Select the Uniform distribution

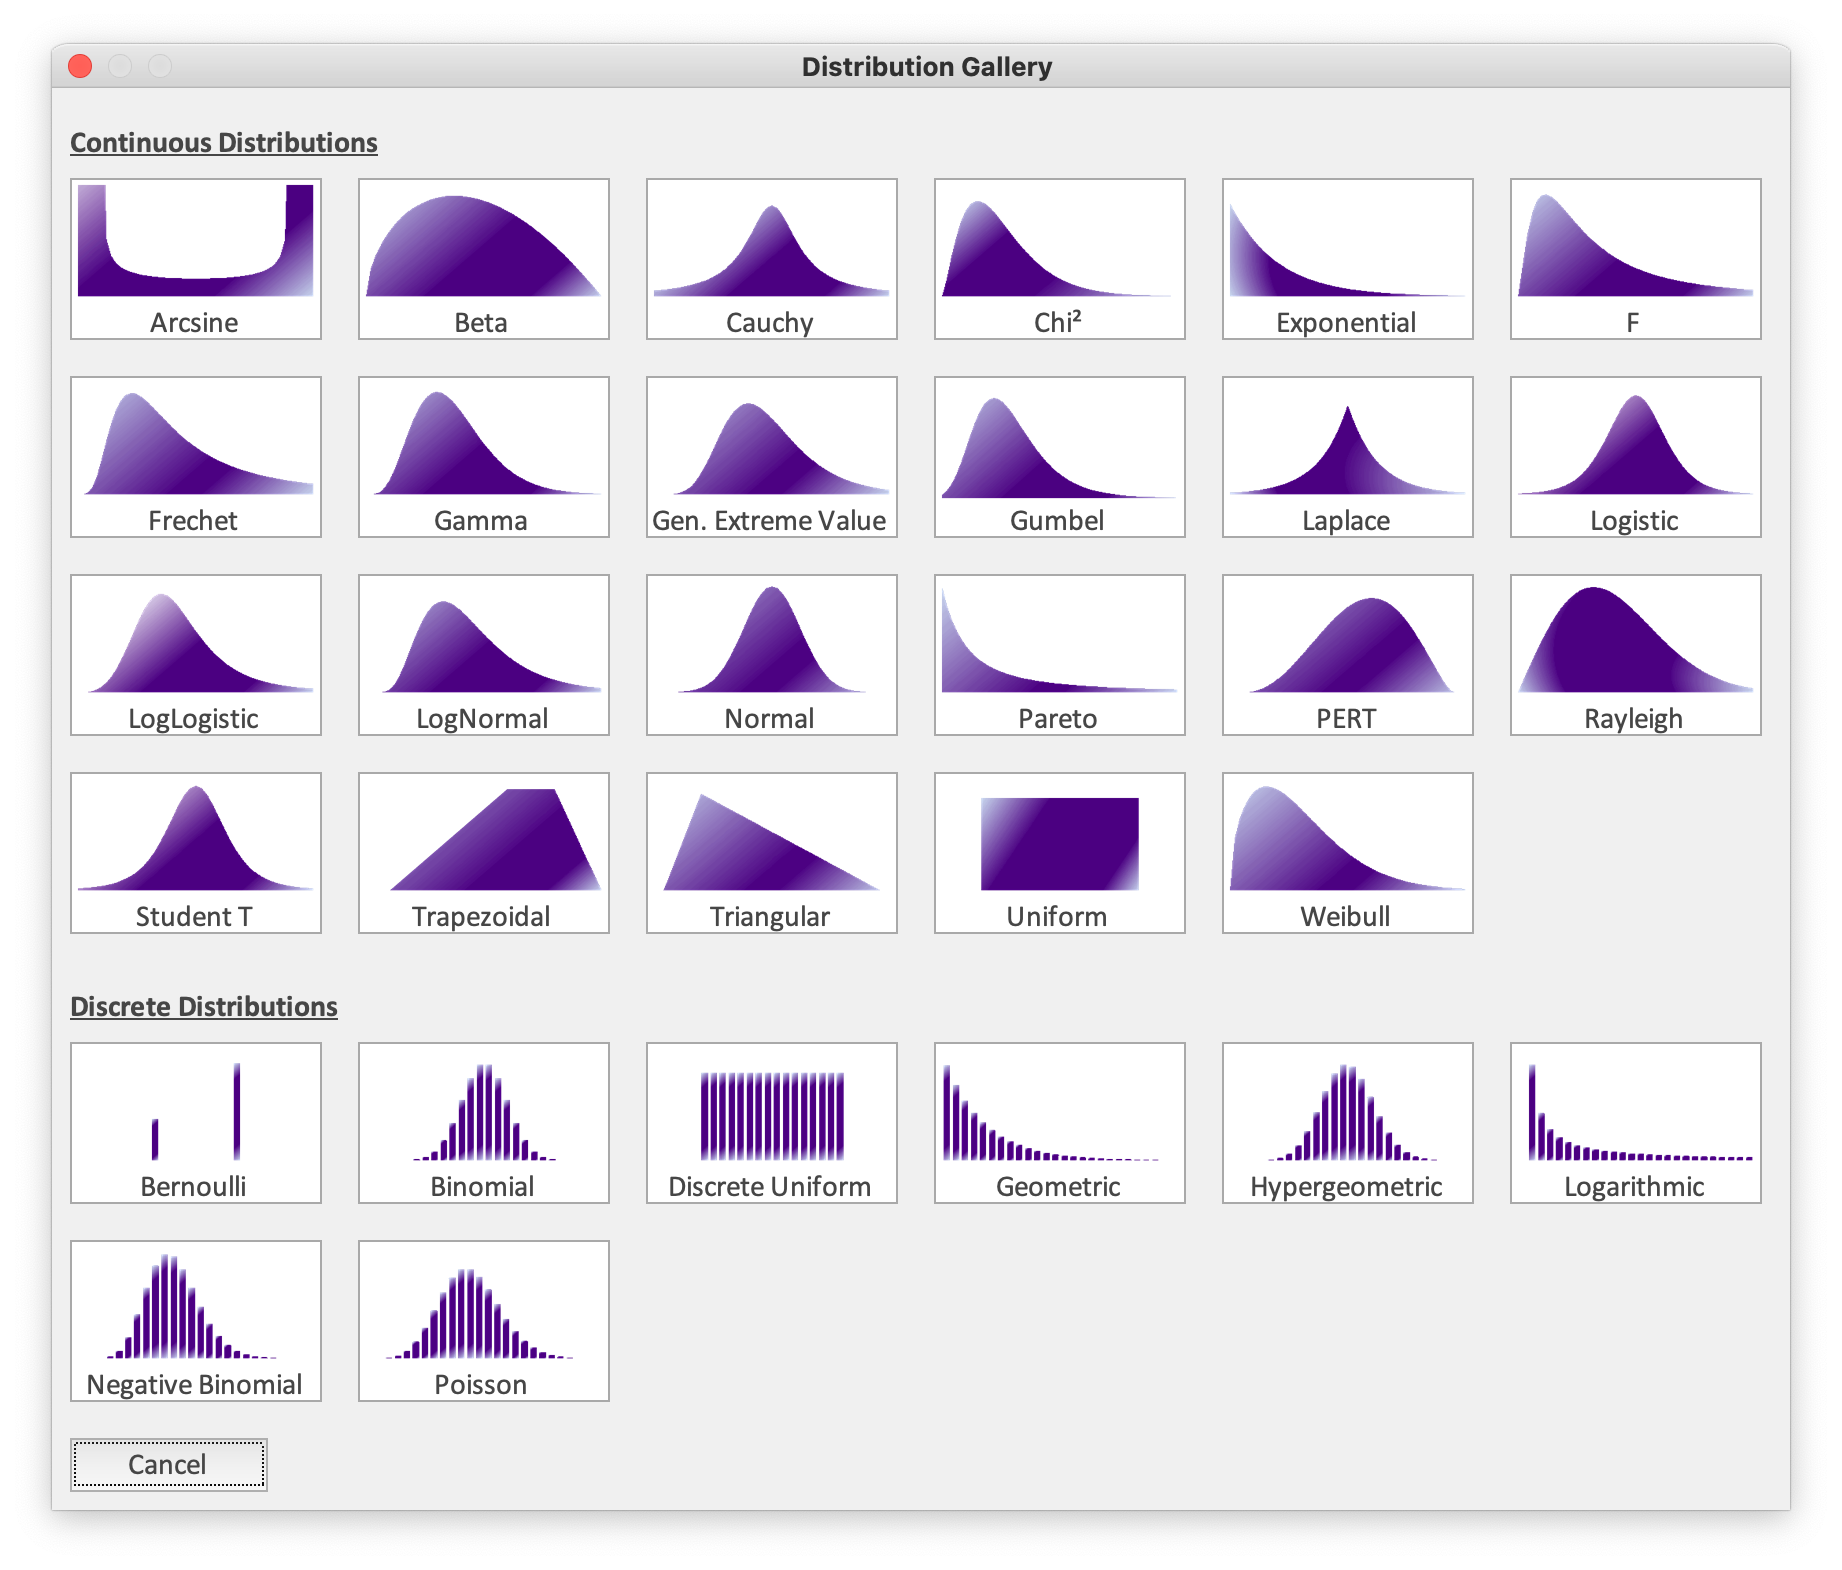coord(1057,850)
